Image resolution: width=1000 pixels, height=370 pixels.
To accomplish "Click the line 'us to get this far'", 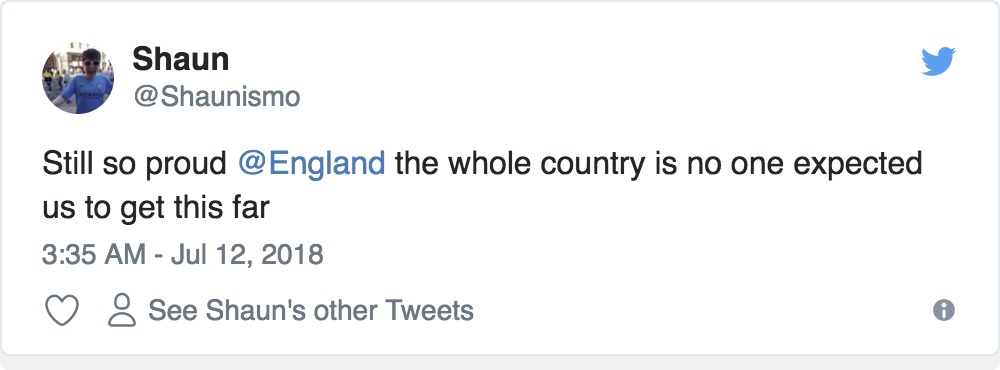I will pos(156,207).
